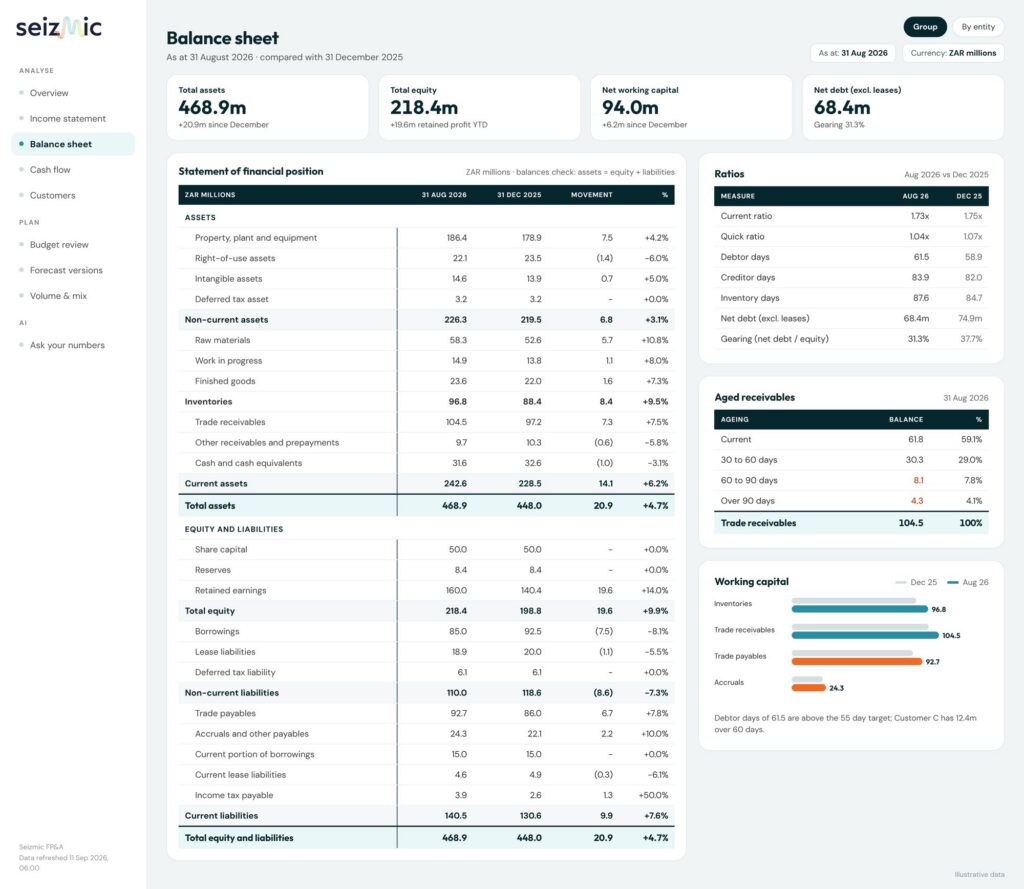
Task: Switch to By entity view
Action: tap(978, 27)
